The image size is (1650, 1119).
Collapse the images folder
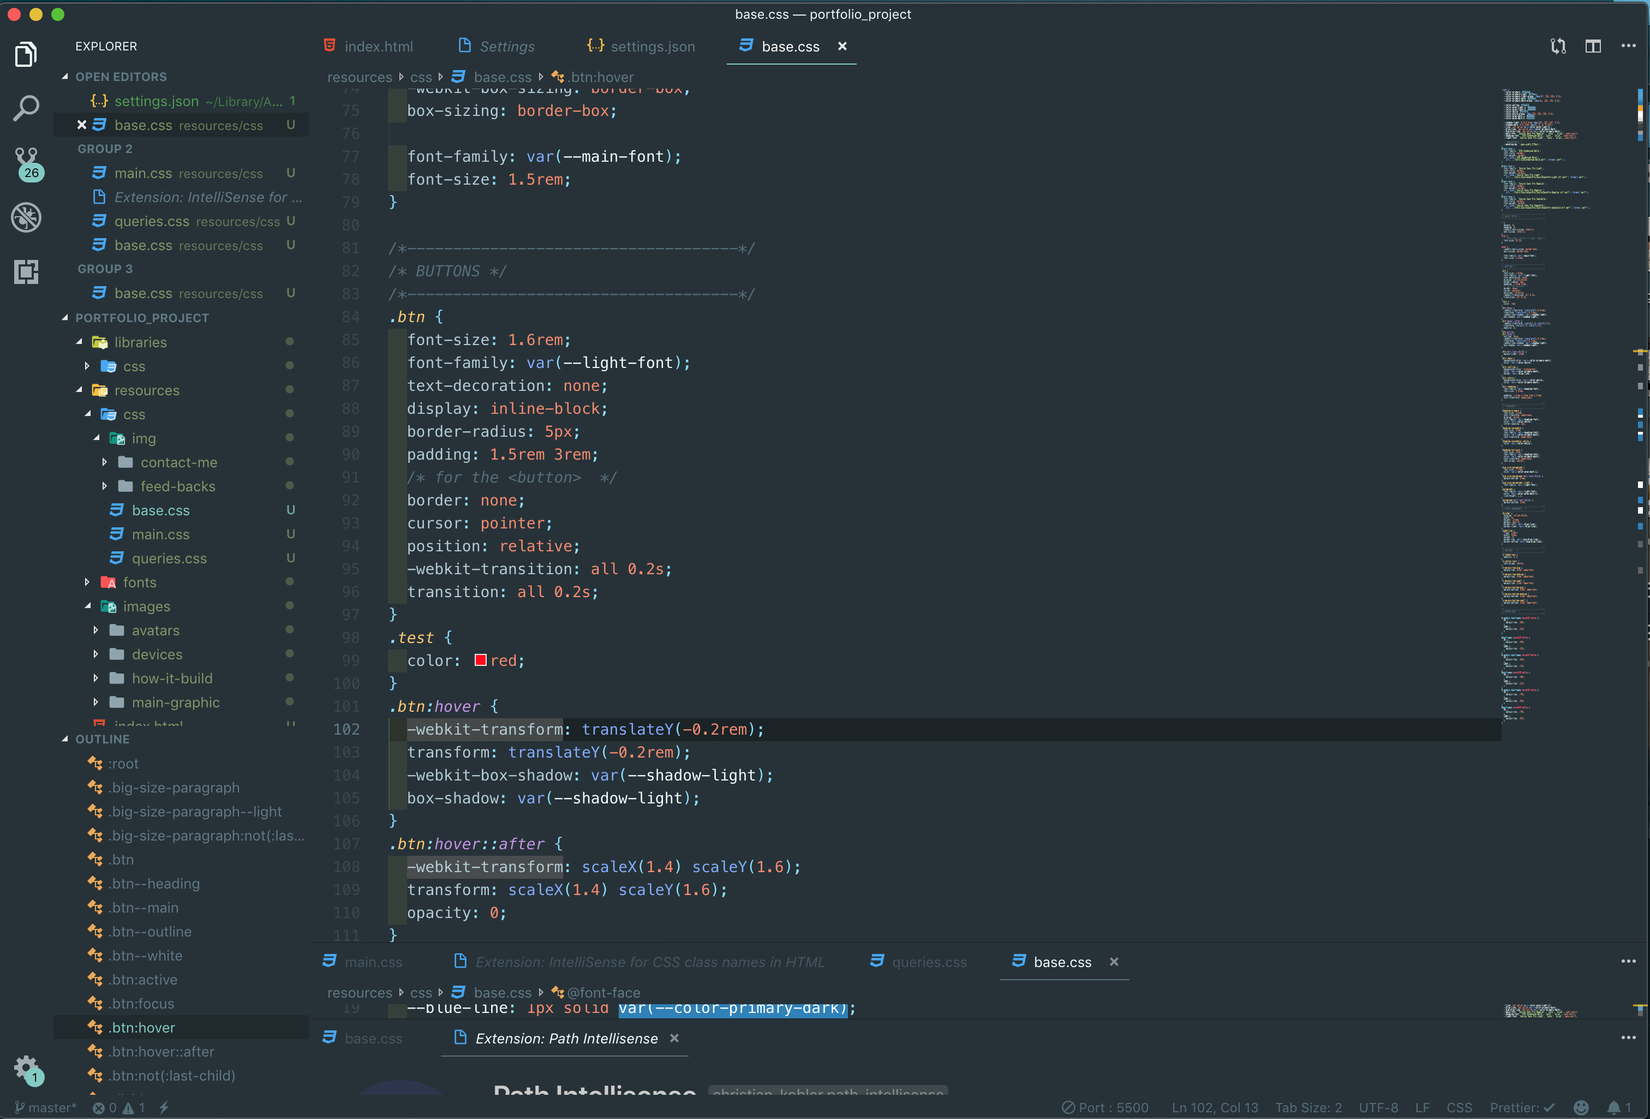88,606
